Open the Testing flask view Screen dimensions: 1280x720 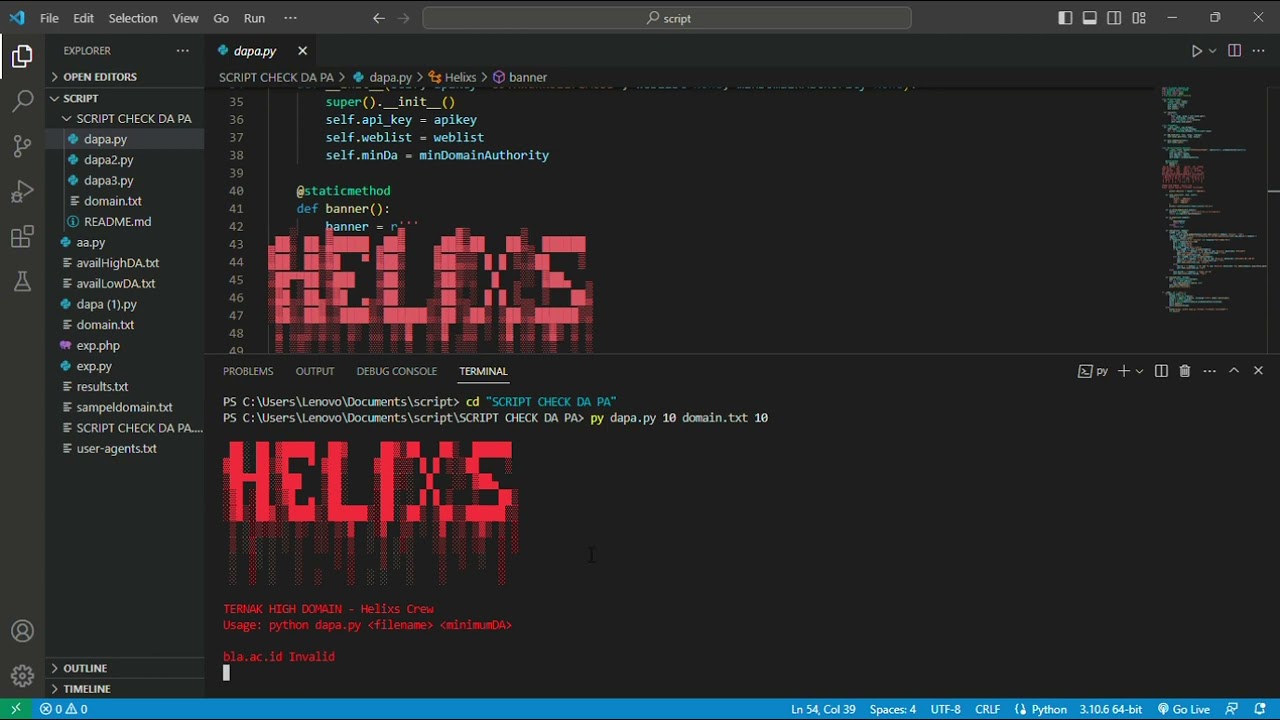click(x=22, y=282)
